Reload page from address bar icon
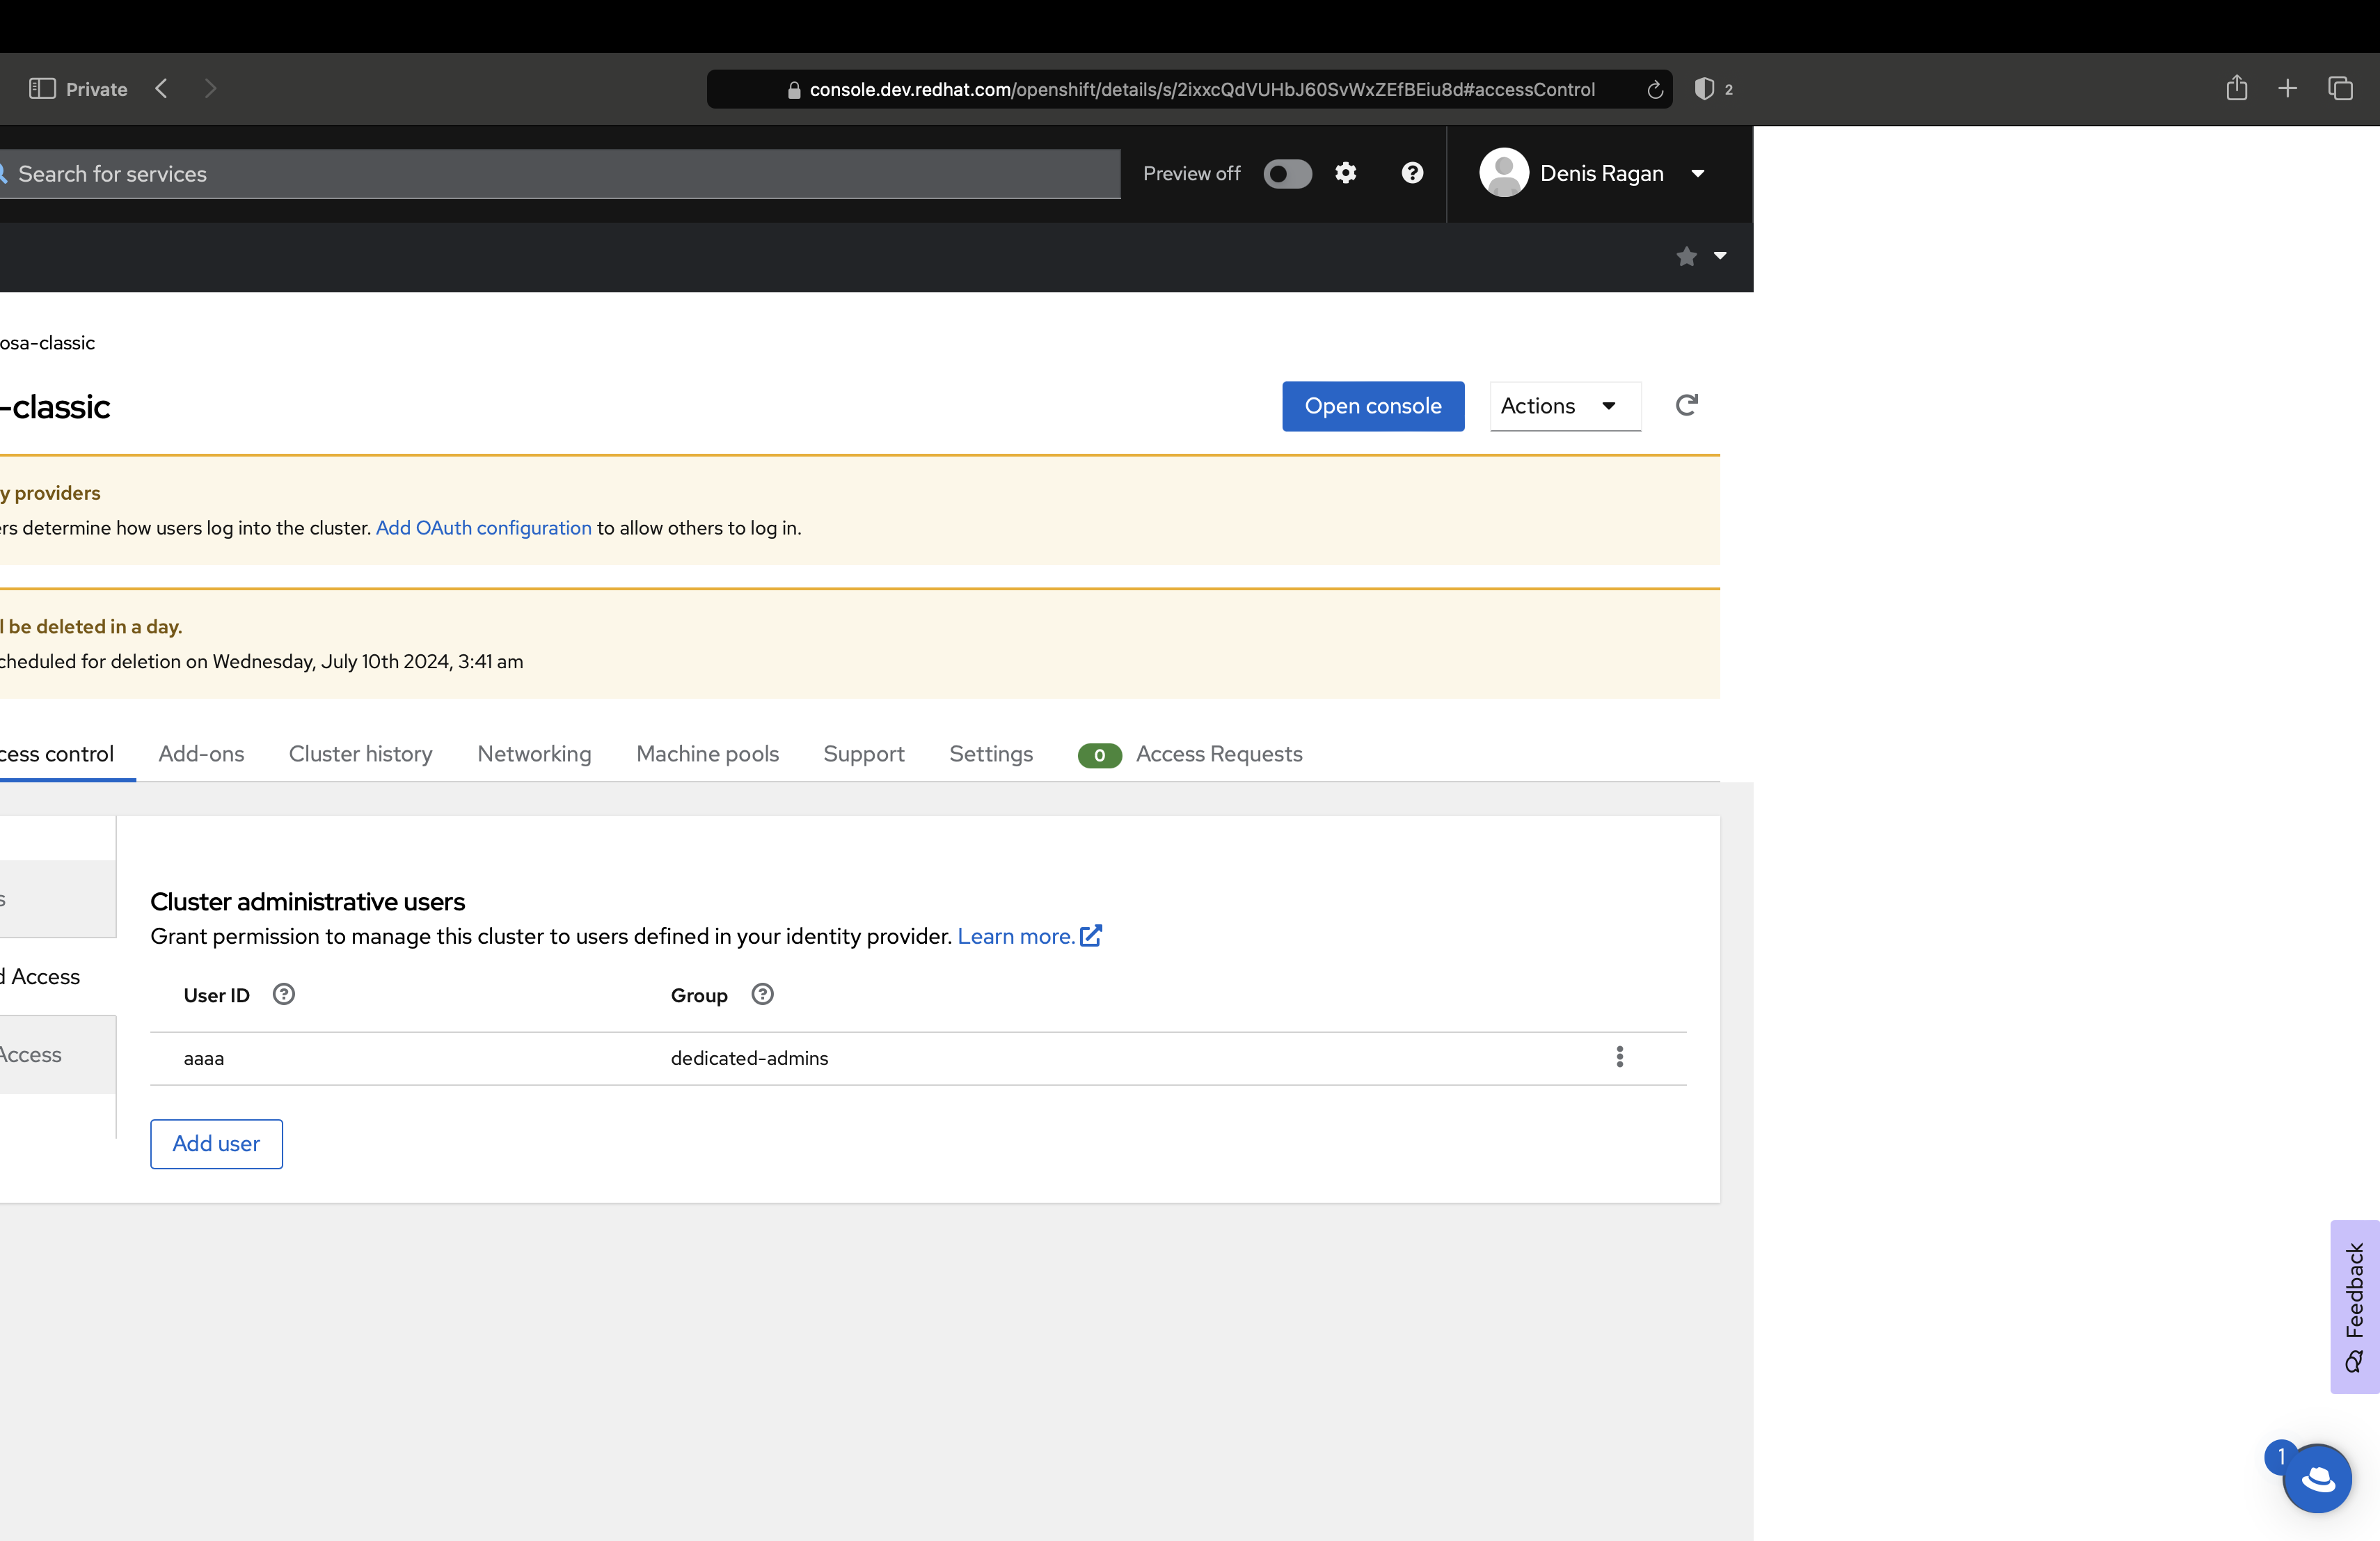The image size is (2380, 1541). pyautogui.click(x=1655, y=90)
